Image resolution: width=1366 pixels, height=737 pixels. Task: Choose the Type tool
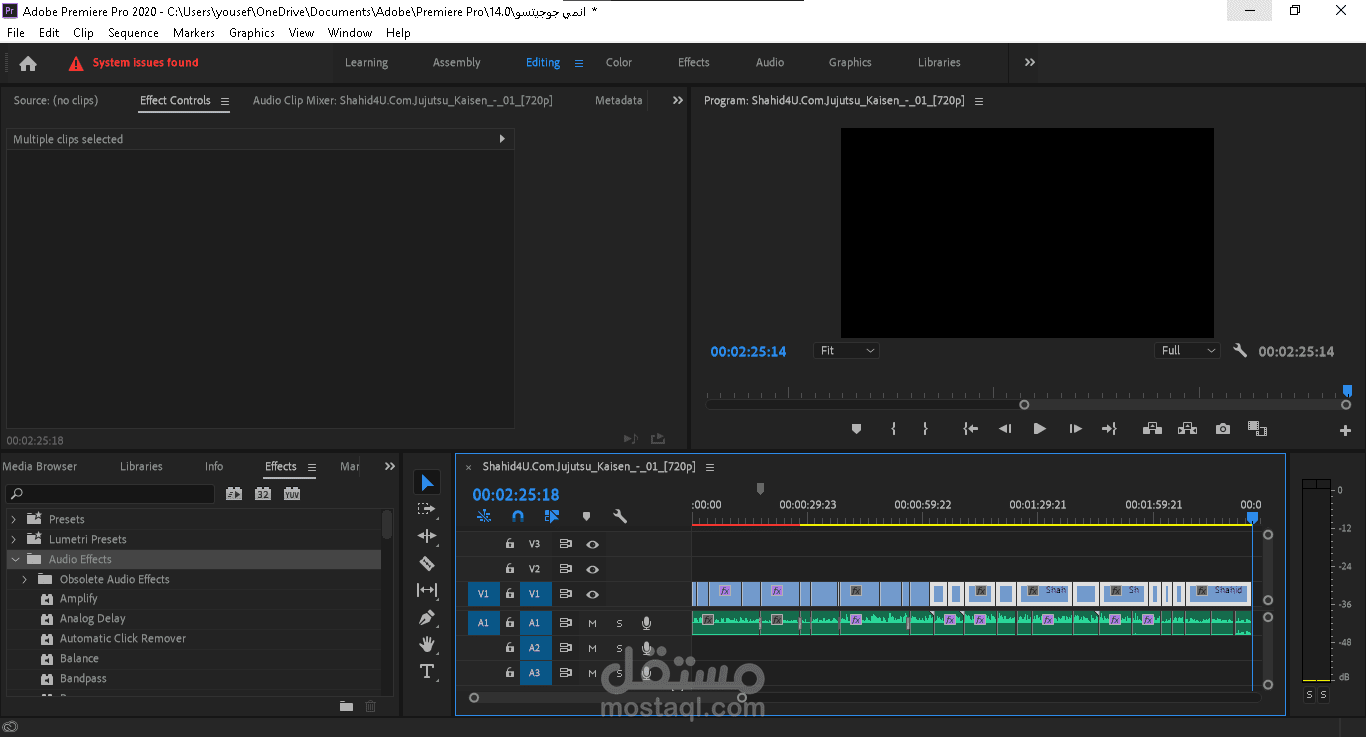[x=427, y=671]
